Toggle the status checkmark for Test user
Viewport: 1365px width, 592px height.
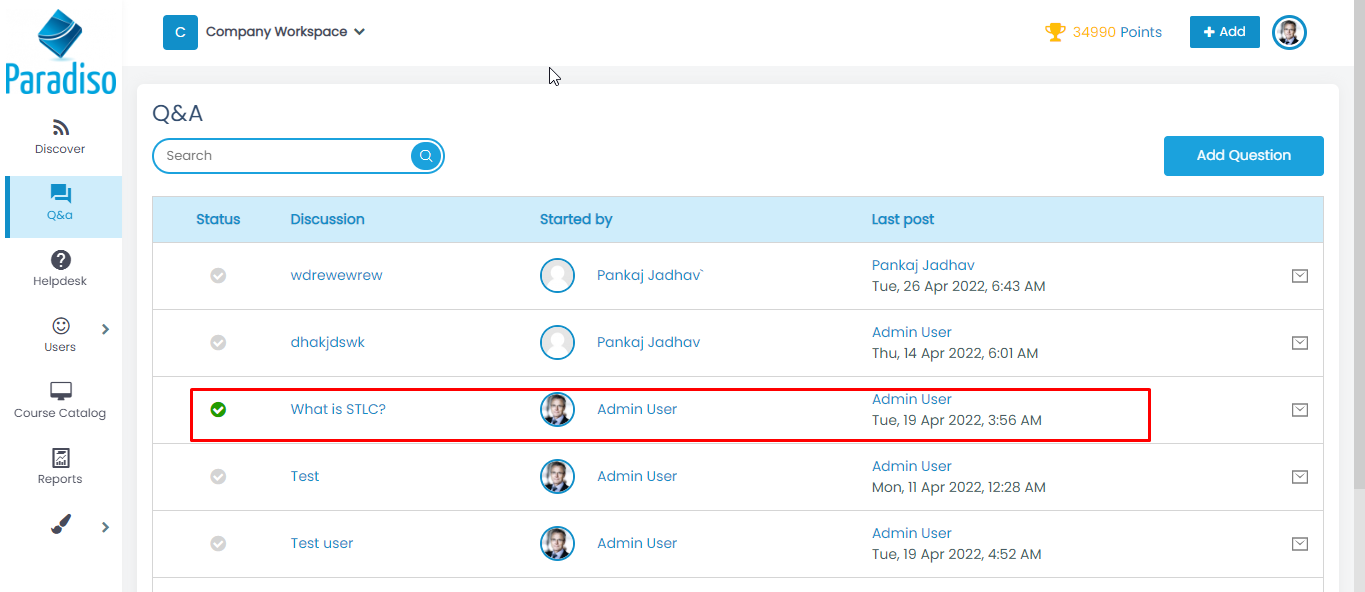tap(218, 543)
